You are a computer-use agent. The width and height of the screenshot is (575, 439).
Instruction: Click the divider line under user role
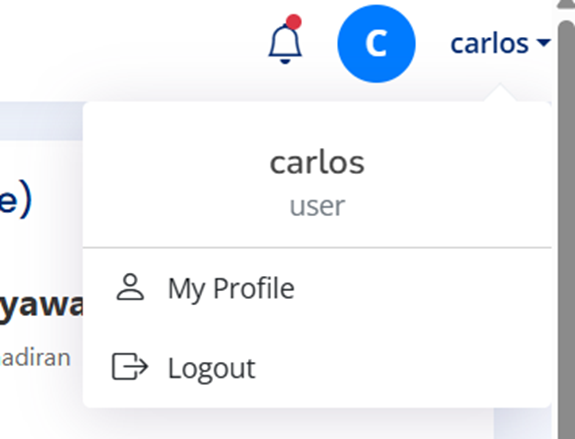click(317, 248)
